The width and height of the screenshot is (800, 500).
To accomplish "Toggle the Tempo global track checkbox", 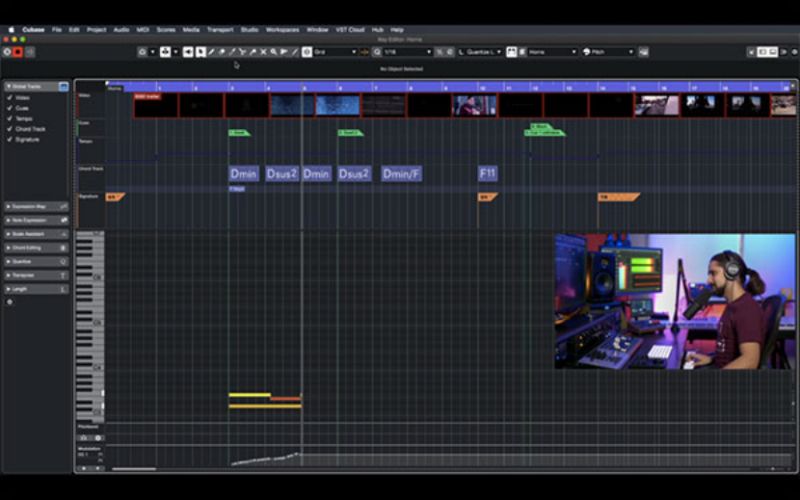I will 10,119.
